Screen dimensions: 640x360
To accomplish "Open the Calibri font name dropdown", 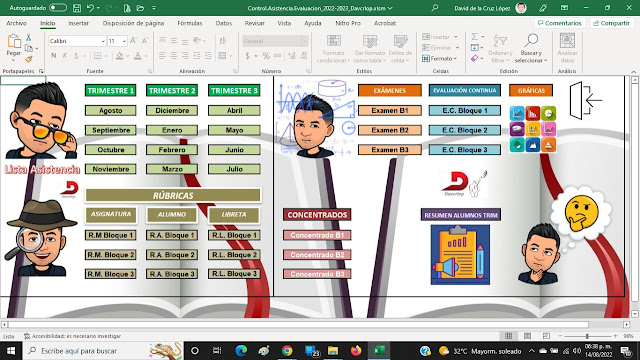I will click(x=103, y=41).
